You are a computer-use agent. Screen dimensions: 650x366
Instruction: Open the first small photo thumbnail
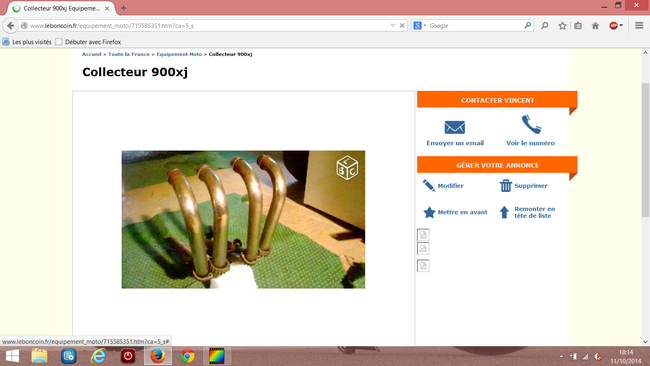(x=423, y=235)
